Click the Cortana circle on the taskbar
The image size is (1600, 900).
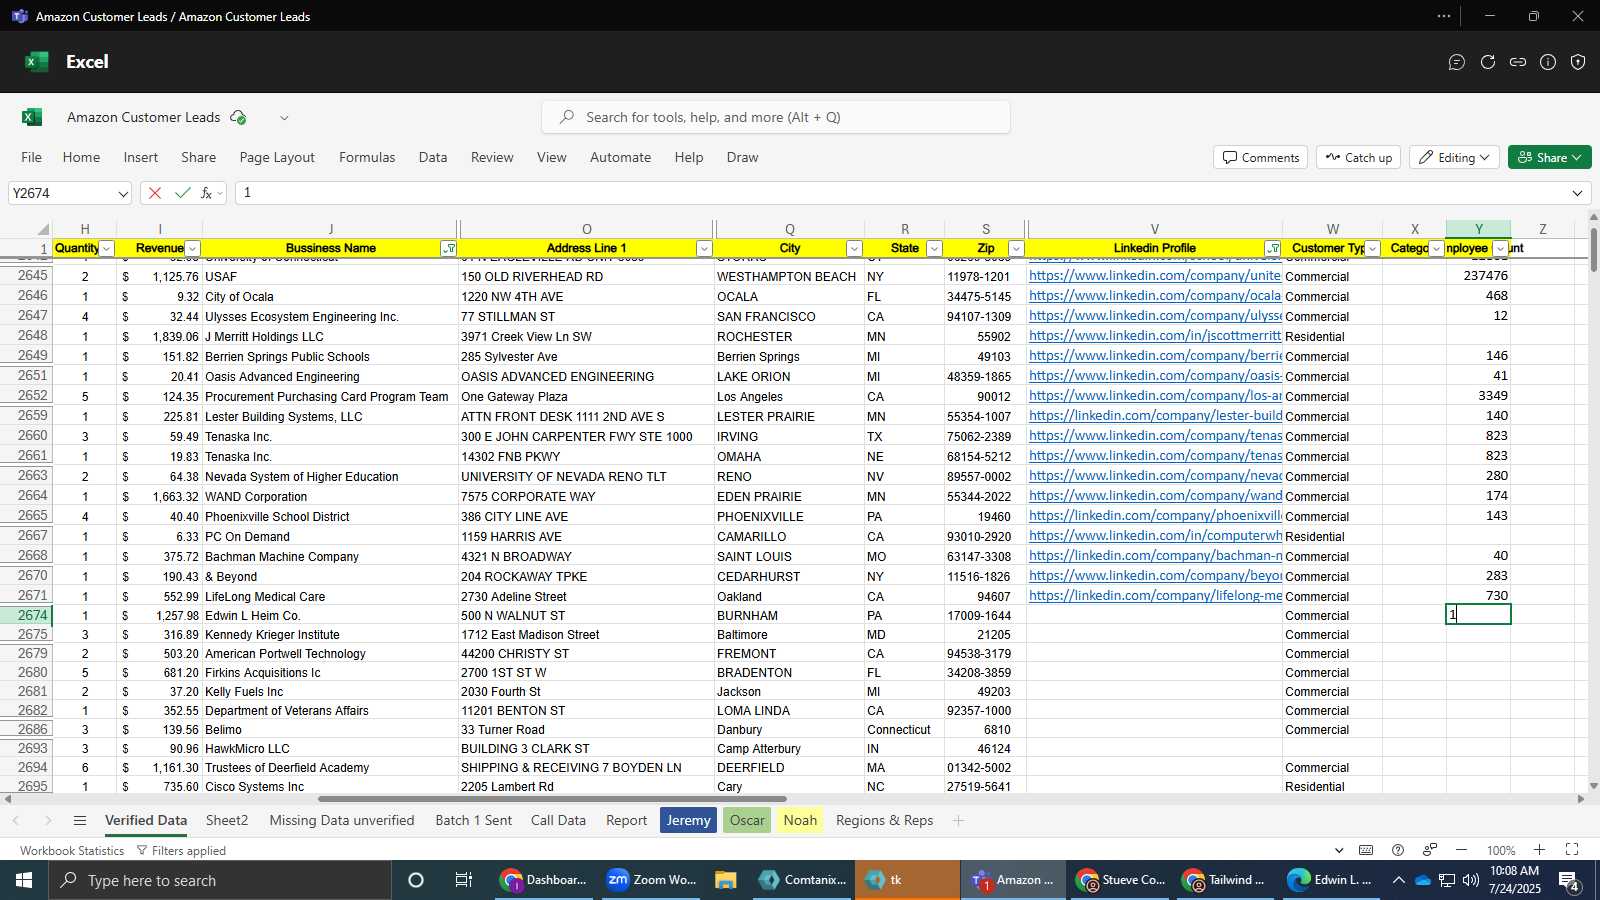pos(416,880)
